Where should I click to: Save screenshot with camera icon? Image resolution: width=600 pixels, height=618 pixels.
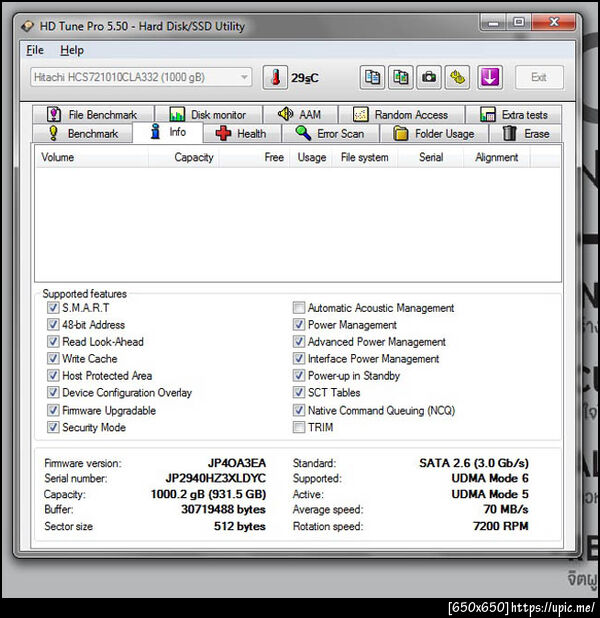point(429,77)
